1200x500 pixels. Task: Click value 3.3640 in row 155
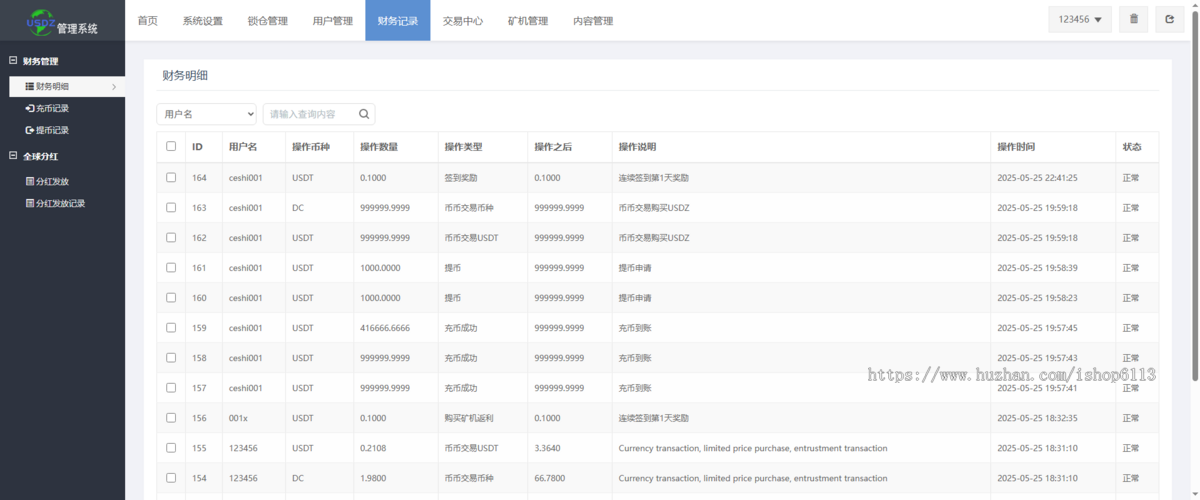pos(547,448)
